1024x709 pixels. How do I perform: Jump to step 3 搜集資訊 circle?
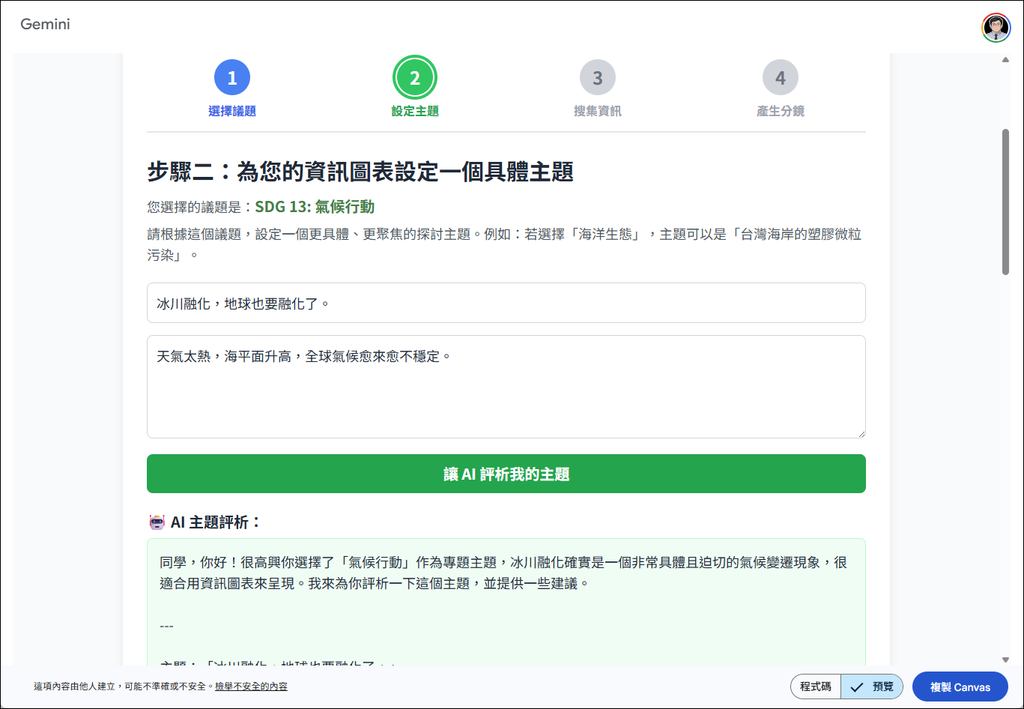click(598, 77)
